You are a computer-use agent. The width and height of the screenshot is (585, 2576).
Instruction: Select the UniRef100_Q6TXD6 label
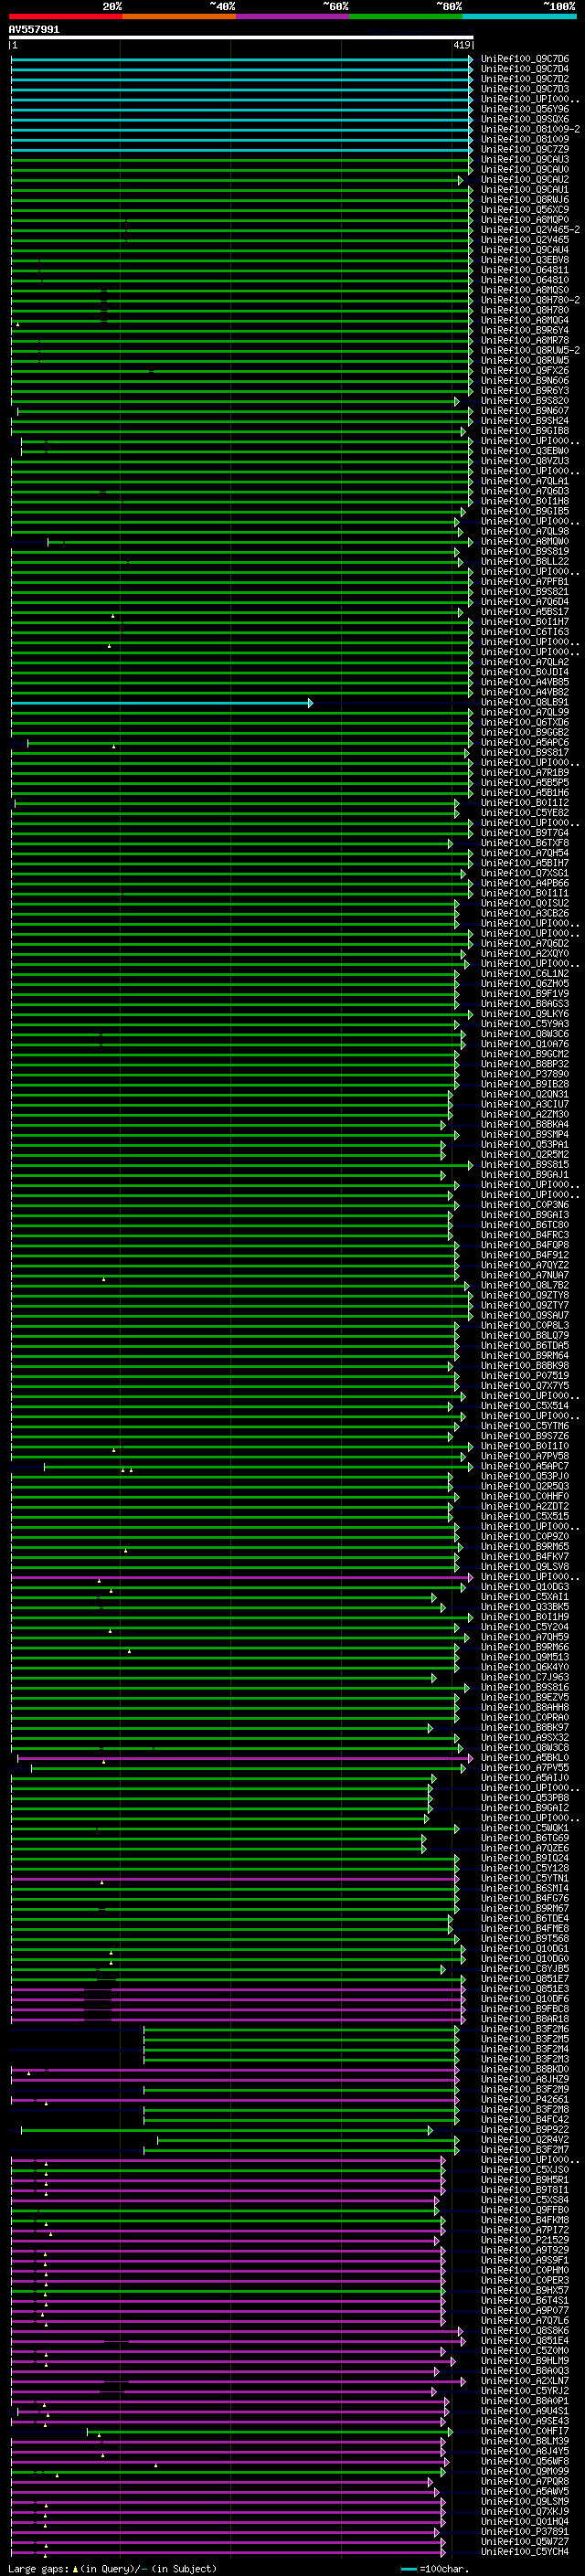pyautogui.click(x=525, y=723)
